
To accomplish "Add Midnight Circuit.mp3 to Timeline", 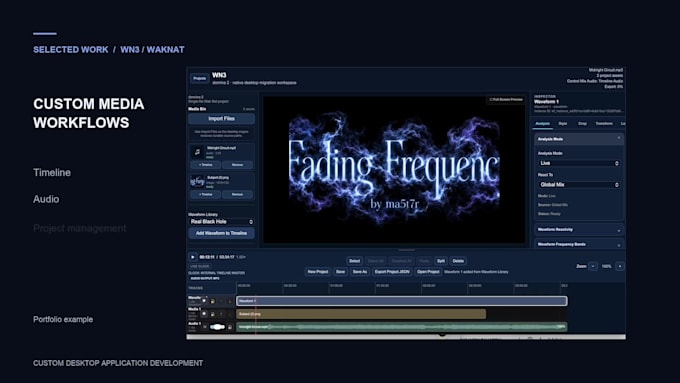I will (206, 165).
